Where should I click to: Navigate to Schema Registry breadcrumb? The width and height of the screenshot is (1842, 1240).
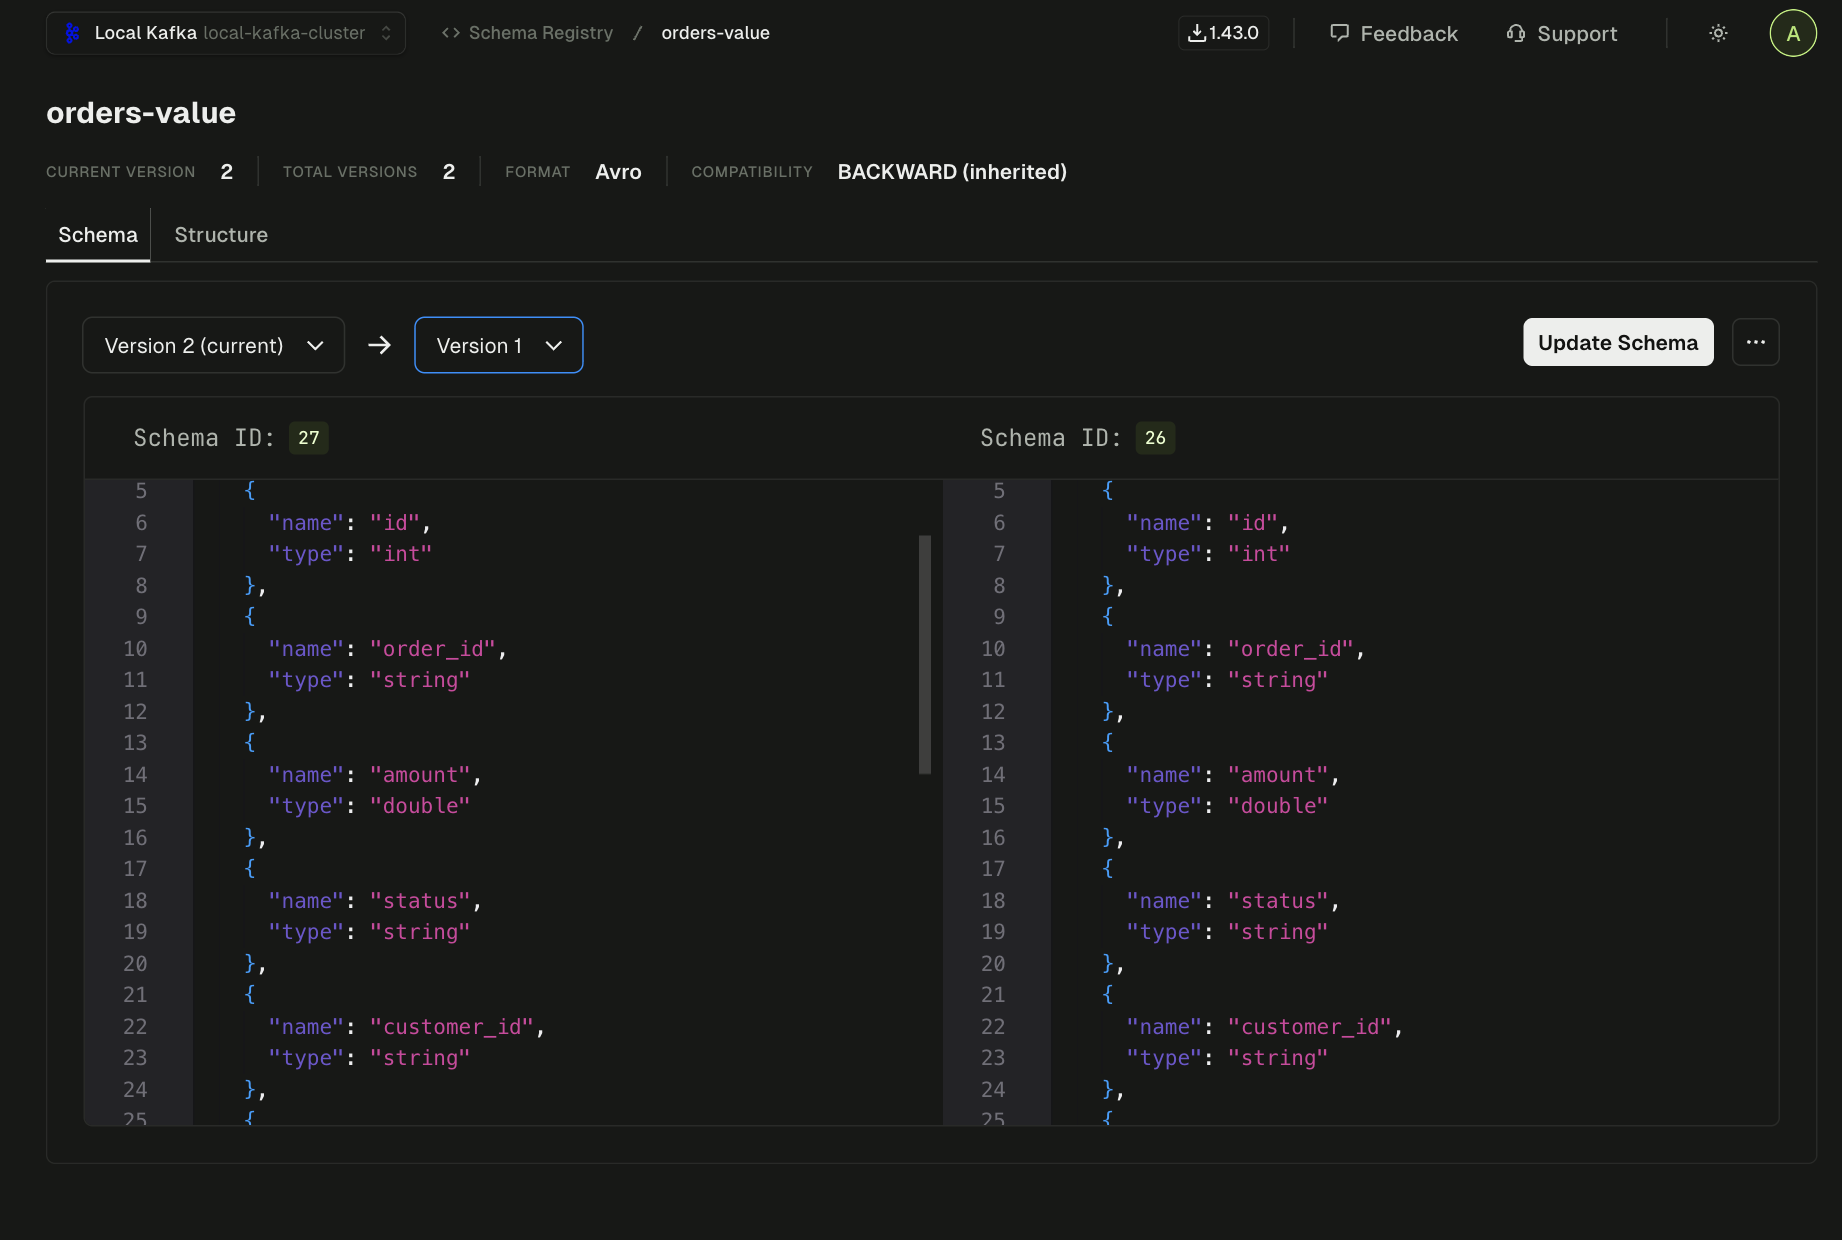click(540, 33)
